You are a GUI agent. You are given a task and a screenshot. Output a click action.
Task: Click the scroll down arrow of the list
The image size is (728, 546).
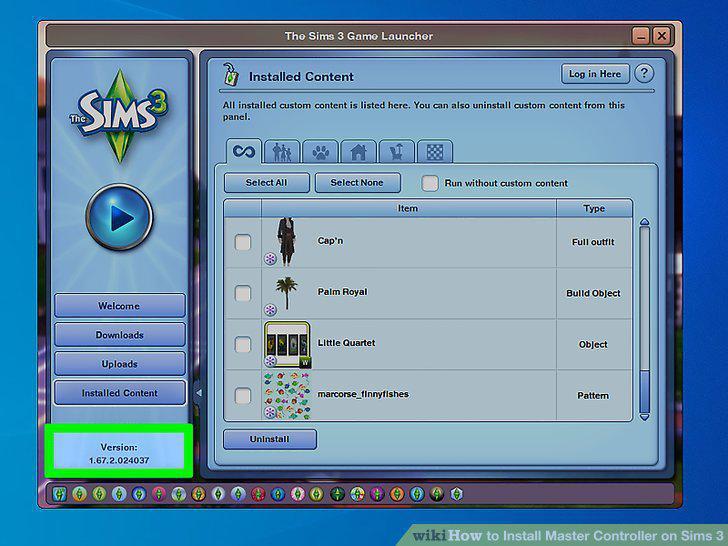coord(644,417)
